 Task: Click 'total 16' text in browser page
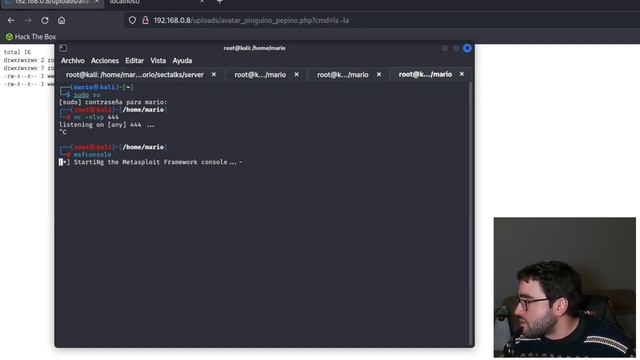coord(17,52)
